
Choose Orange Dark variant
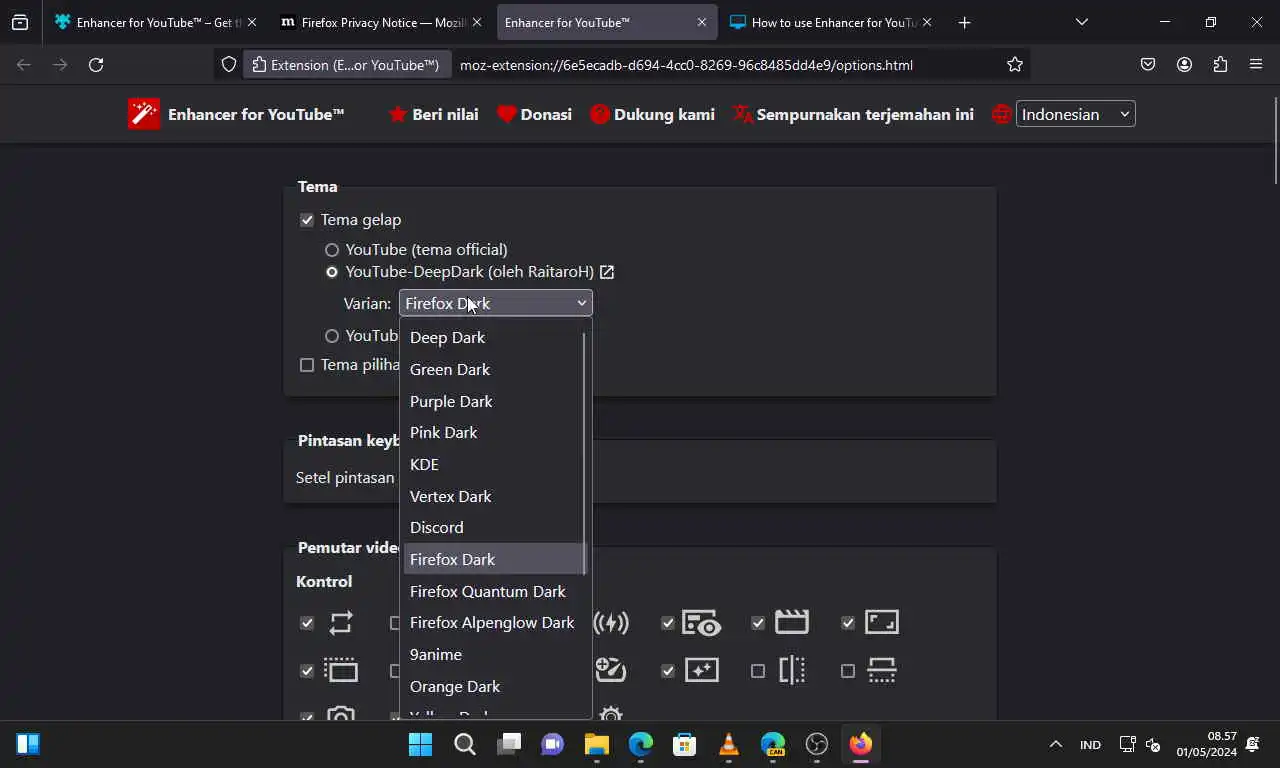pyautogui.click(x=494, y=686)
